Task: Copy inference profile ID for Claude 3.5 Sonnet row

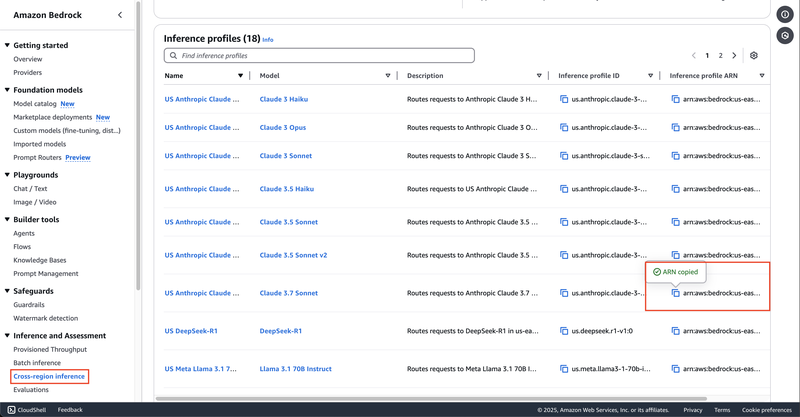Action: pos(564,222)
